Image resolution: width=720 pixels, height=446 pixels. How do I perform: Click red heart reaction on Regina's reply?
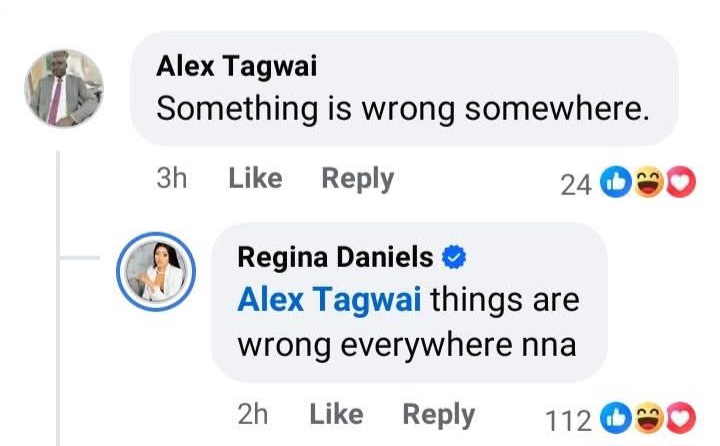(680, 418)
